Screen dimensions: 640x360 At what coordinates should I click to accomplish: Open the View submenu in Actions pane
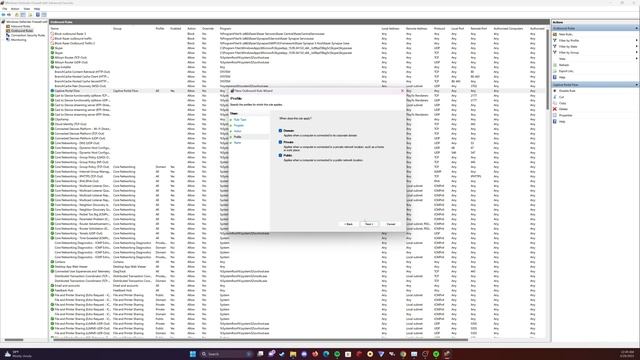(x=595, y=59)
